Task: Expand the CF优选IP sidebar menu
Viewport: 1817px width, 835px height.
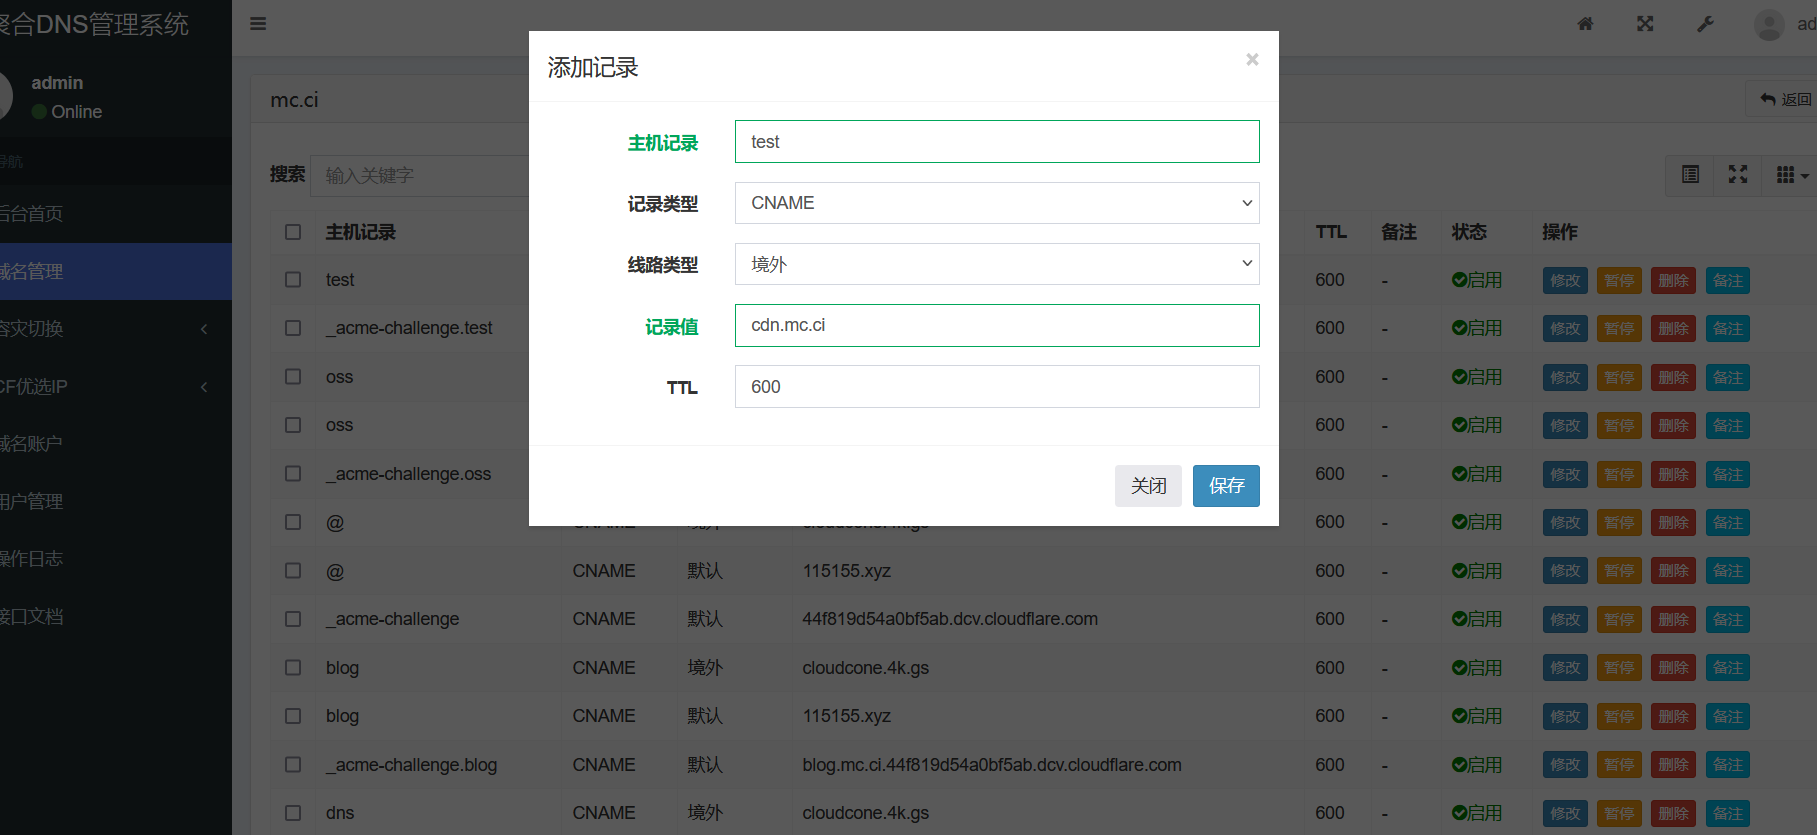Action: tap(116, 386)
